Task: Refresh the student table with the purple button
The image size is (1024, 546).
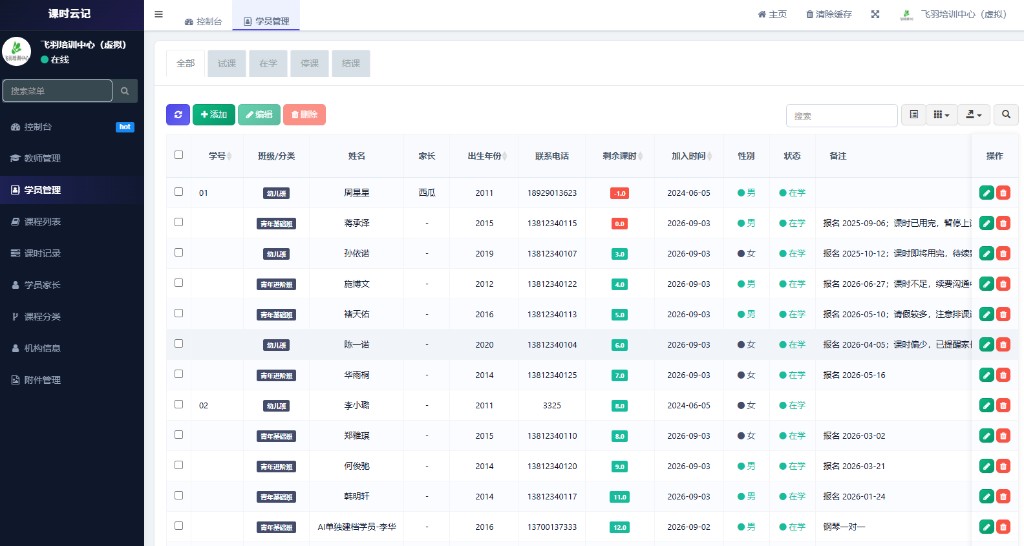Action: (x=178, y=114)
